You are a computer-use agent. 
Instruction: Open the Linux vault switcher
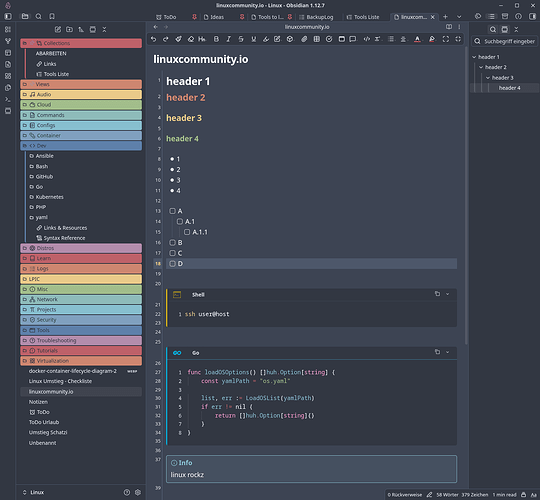point(33,492)
